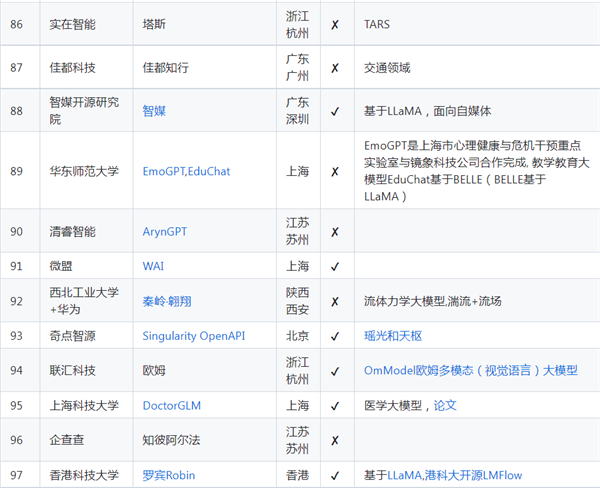Open the 论文 paper link in row 95
Viewport: 600px width, 488px height.
445,405
